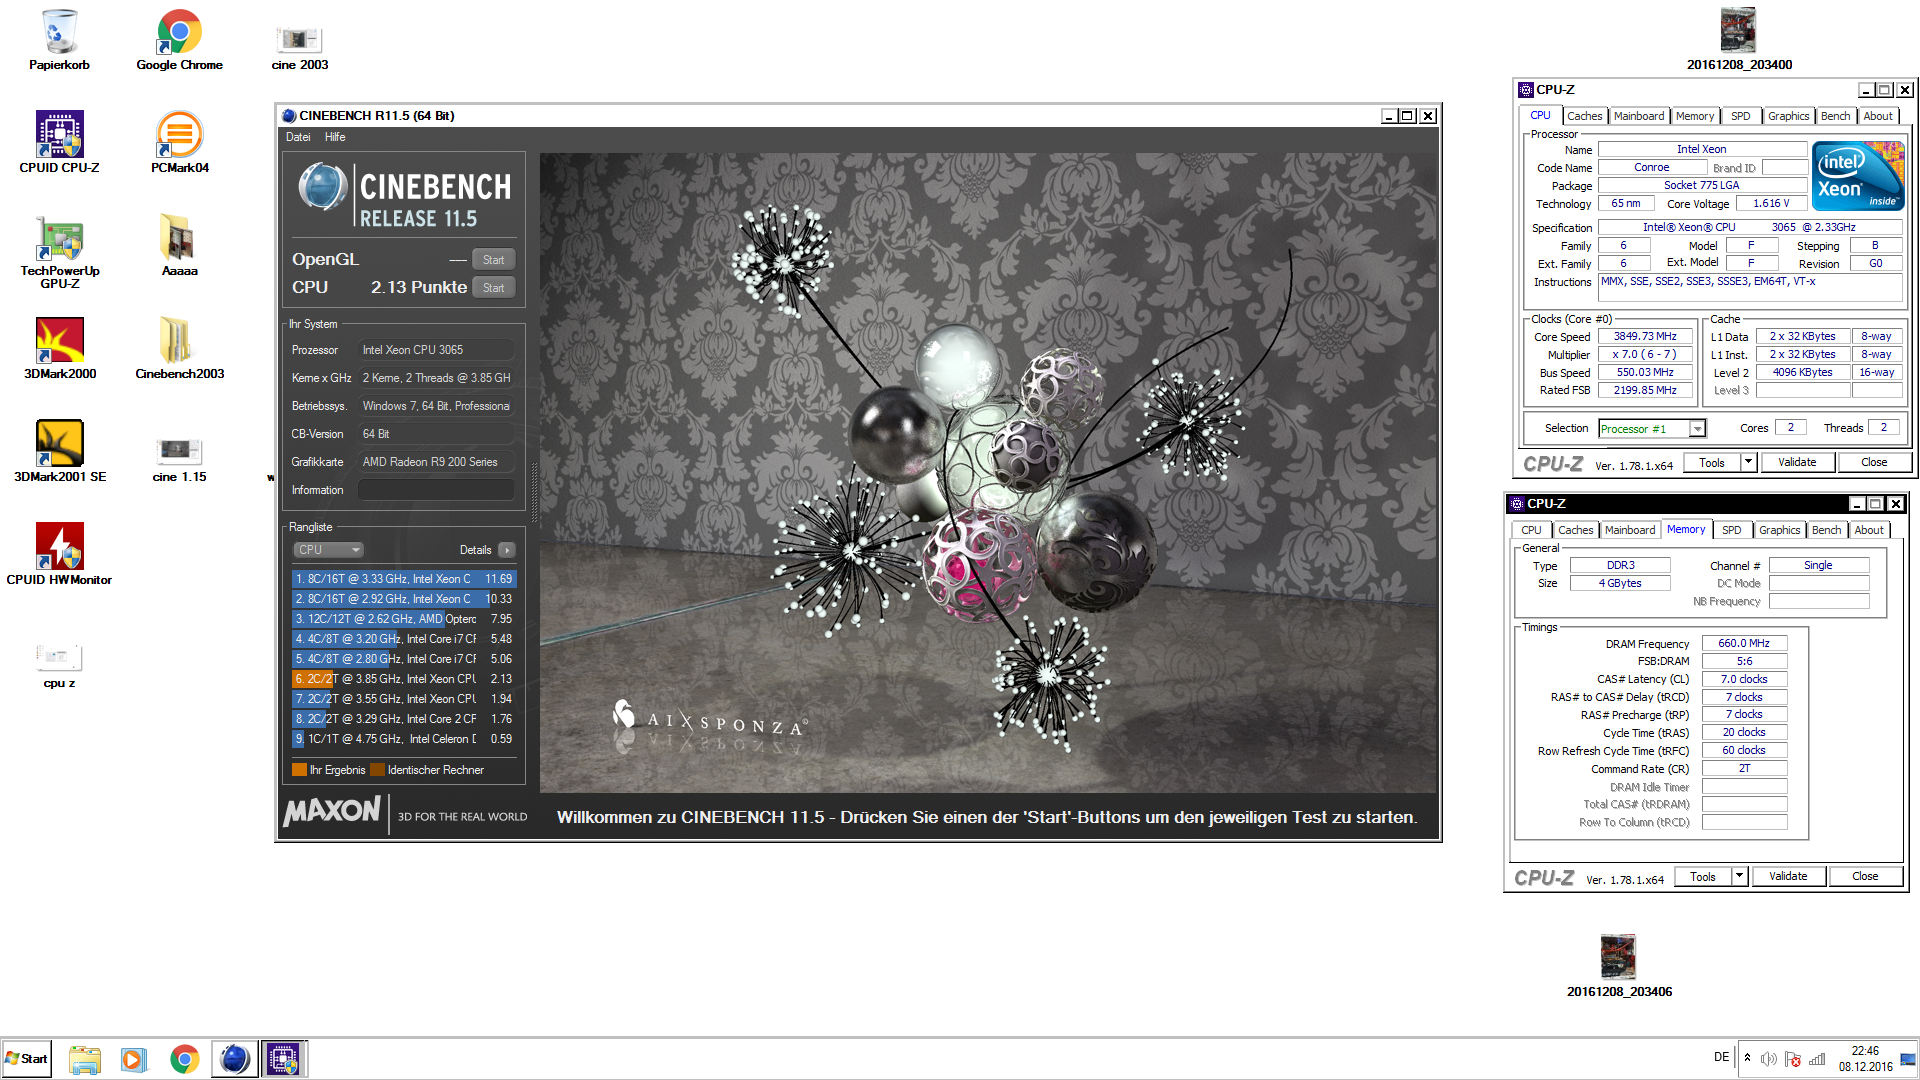Open the Papierkorb recycle bin icon

[59, 40]
